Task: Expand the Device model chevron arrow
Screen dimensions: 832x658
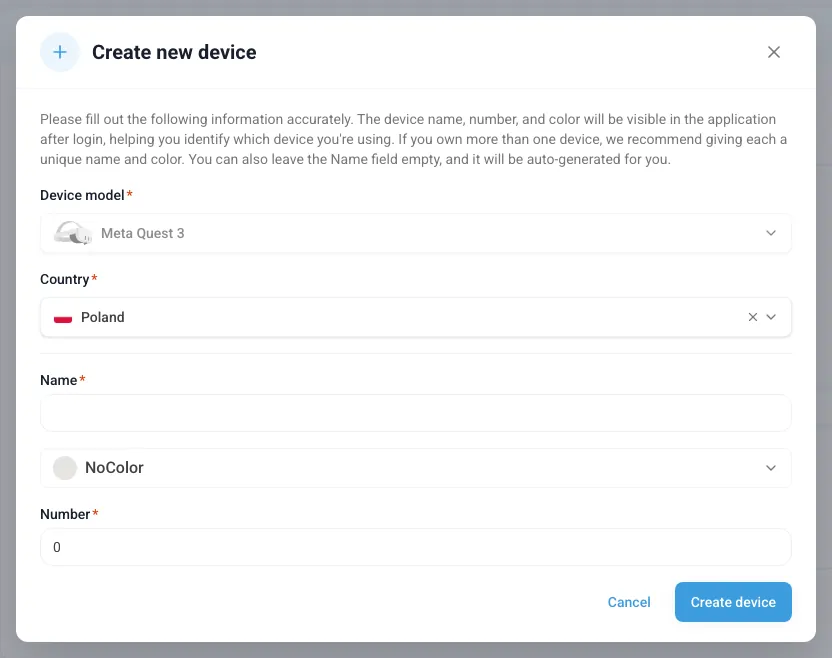Action: (770, 233)
